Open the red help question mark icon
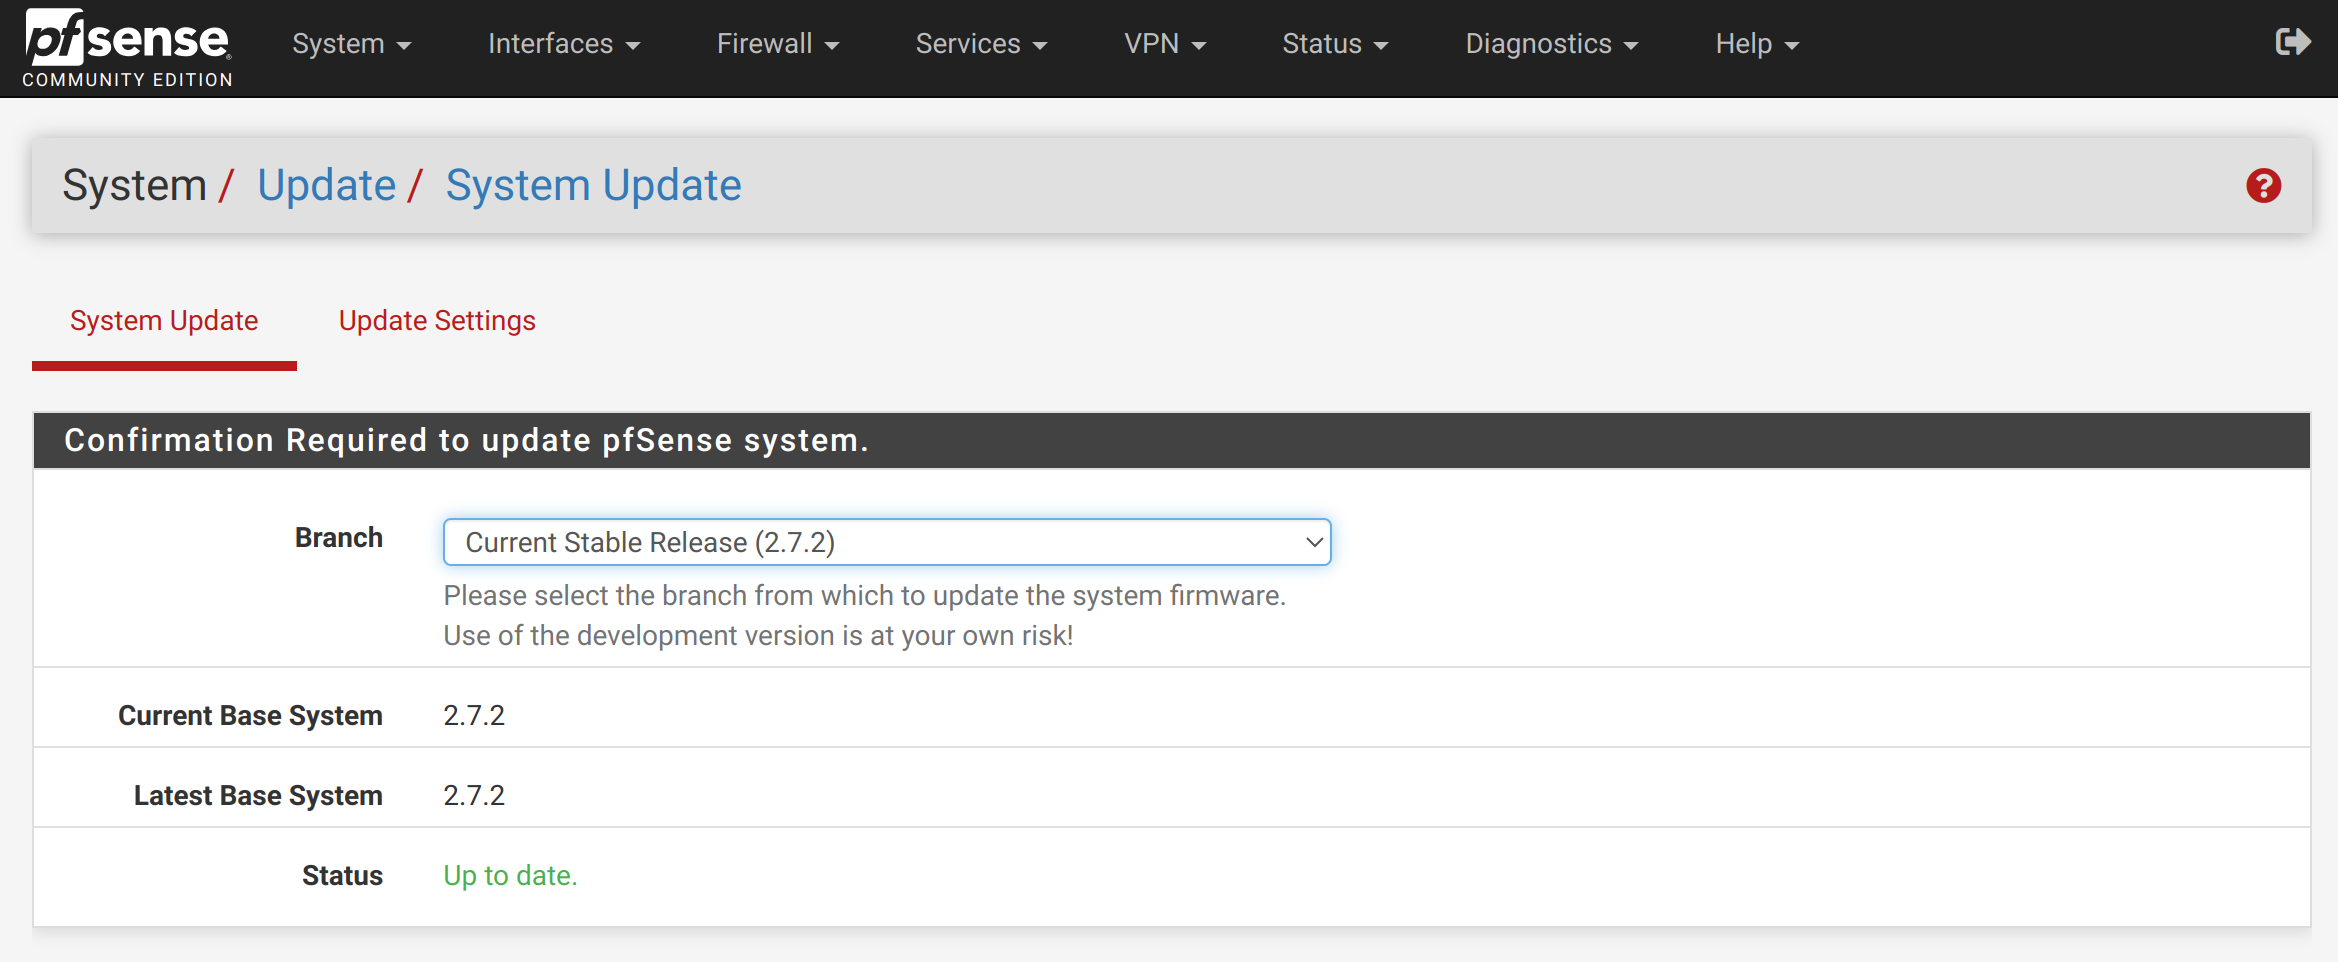 2263,185
